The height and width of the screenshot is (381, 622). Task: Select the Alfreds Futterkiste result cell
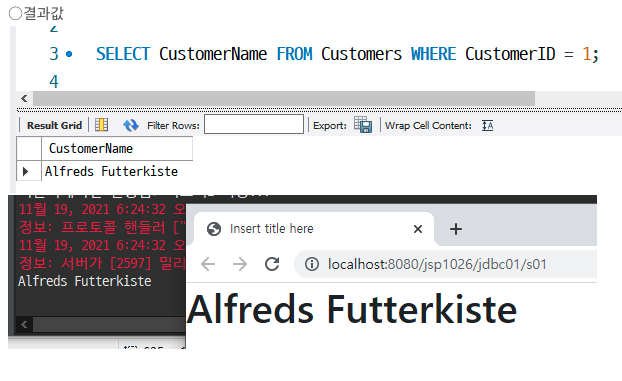pos(111,171)
